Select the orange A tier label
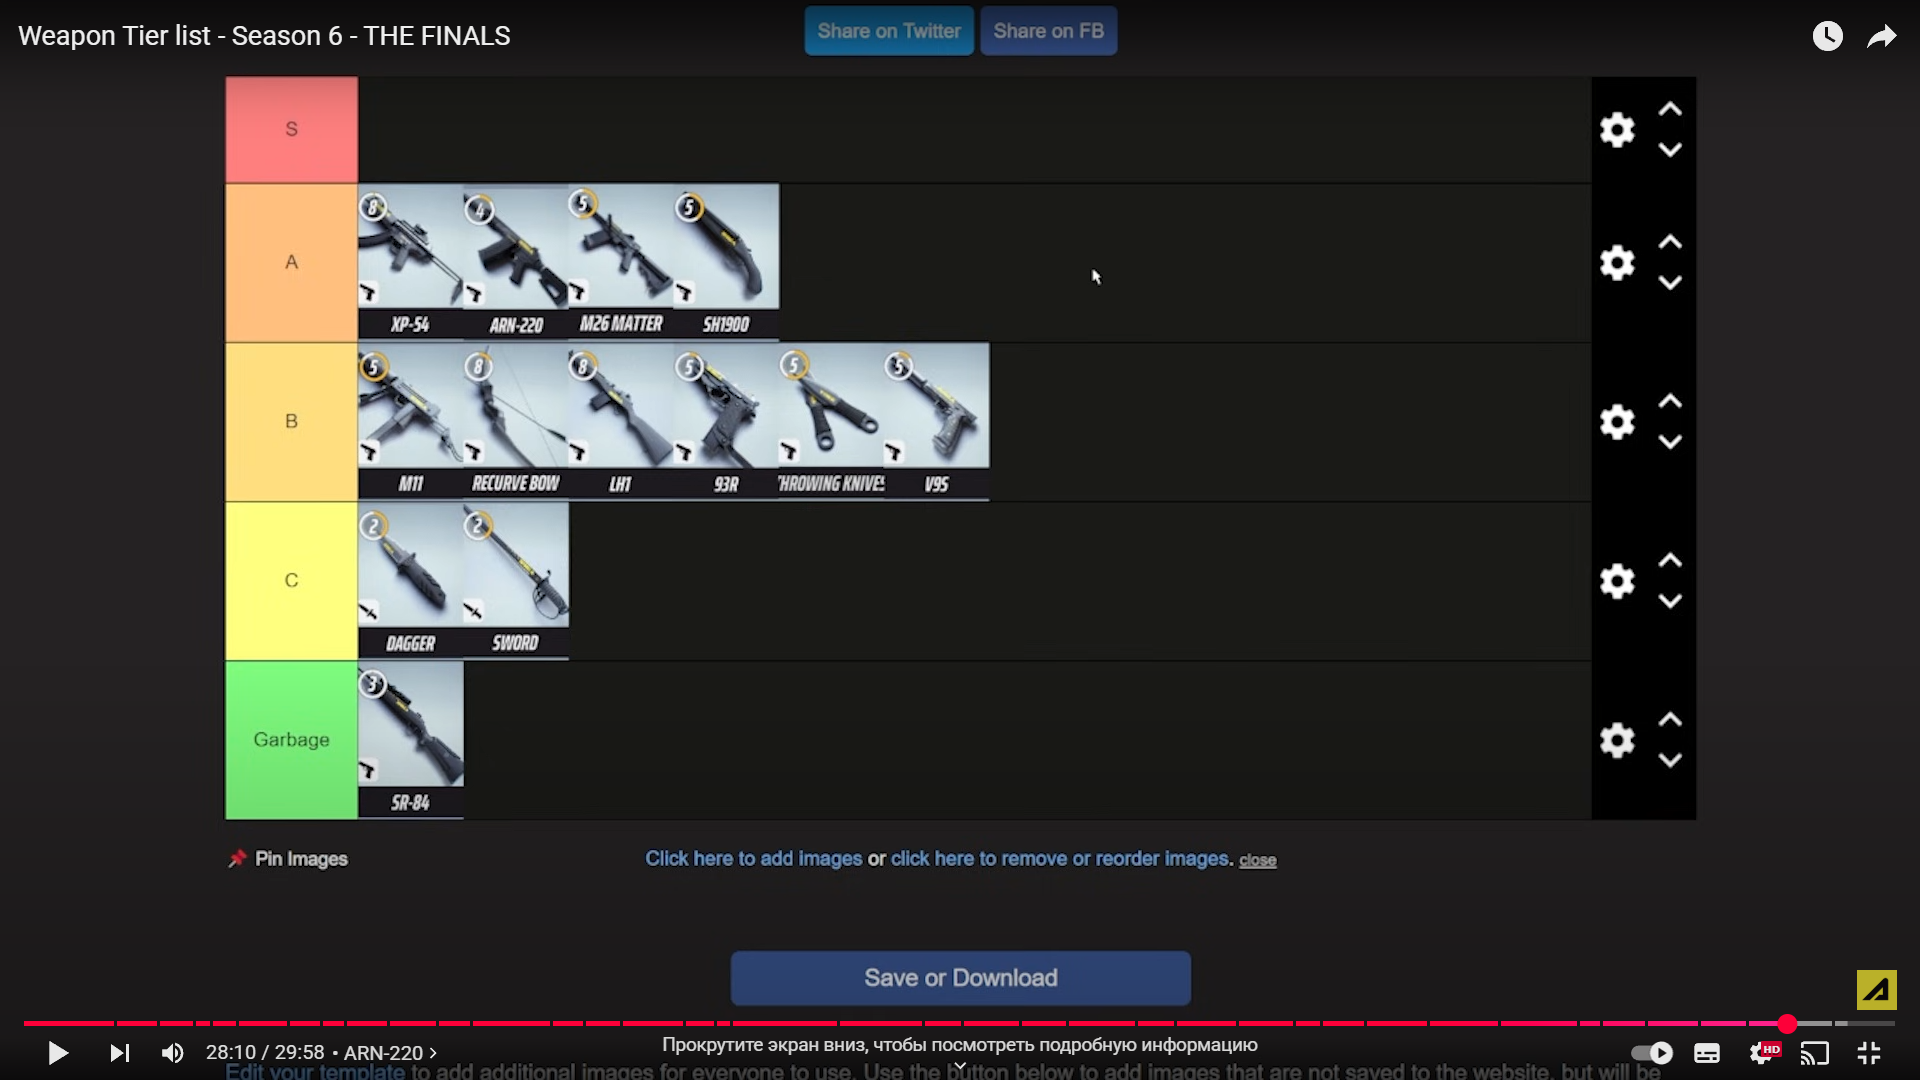The width and height of the screenshot is (1920, 1080). 291,263
